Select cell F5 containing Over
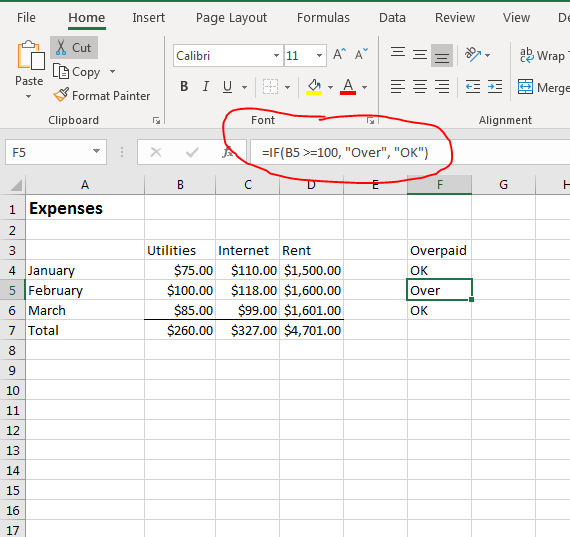570x537 pixels. tap(439, 290)
